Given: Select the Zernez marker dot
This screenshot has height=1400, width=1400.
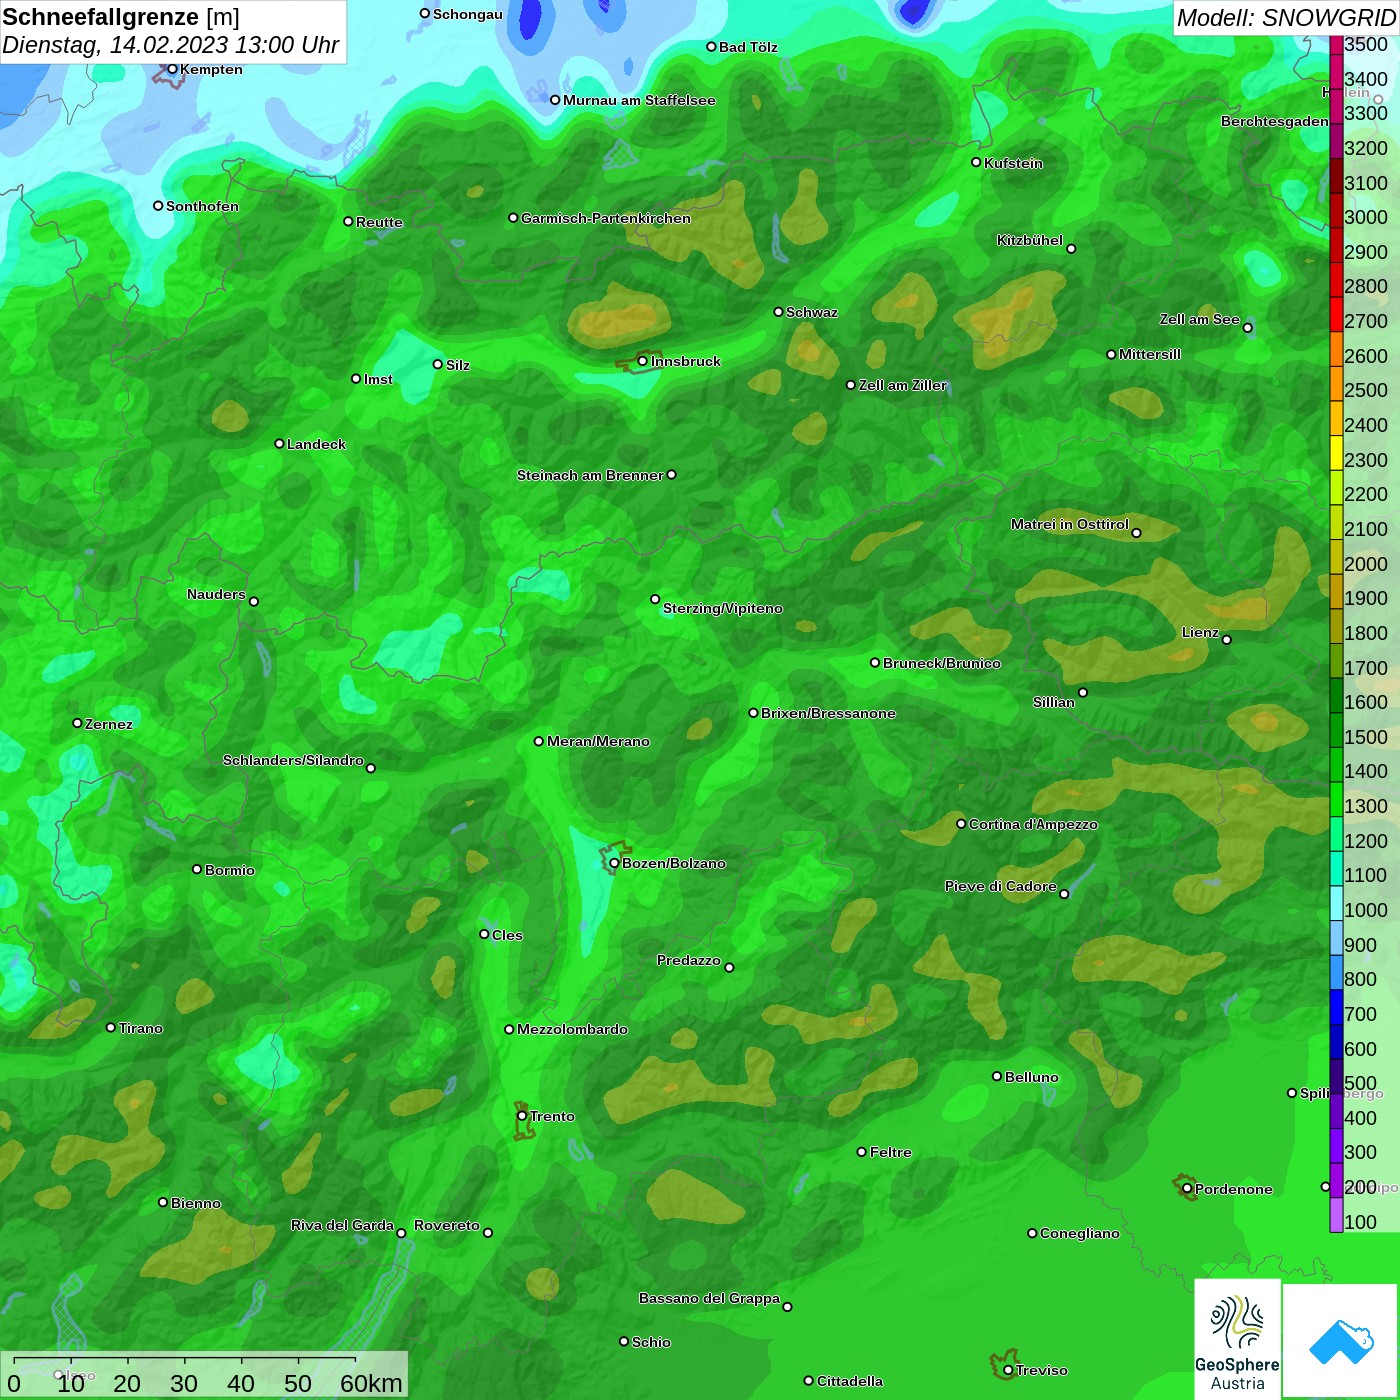Looking at the screenshot, I should click(x=77, y=723).
